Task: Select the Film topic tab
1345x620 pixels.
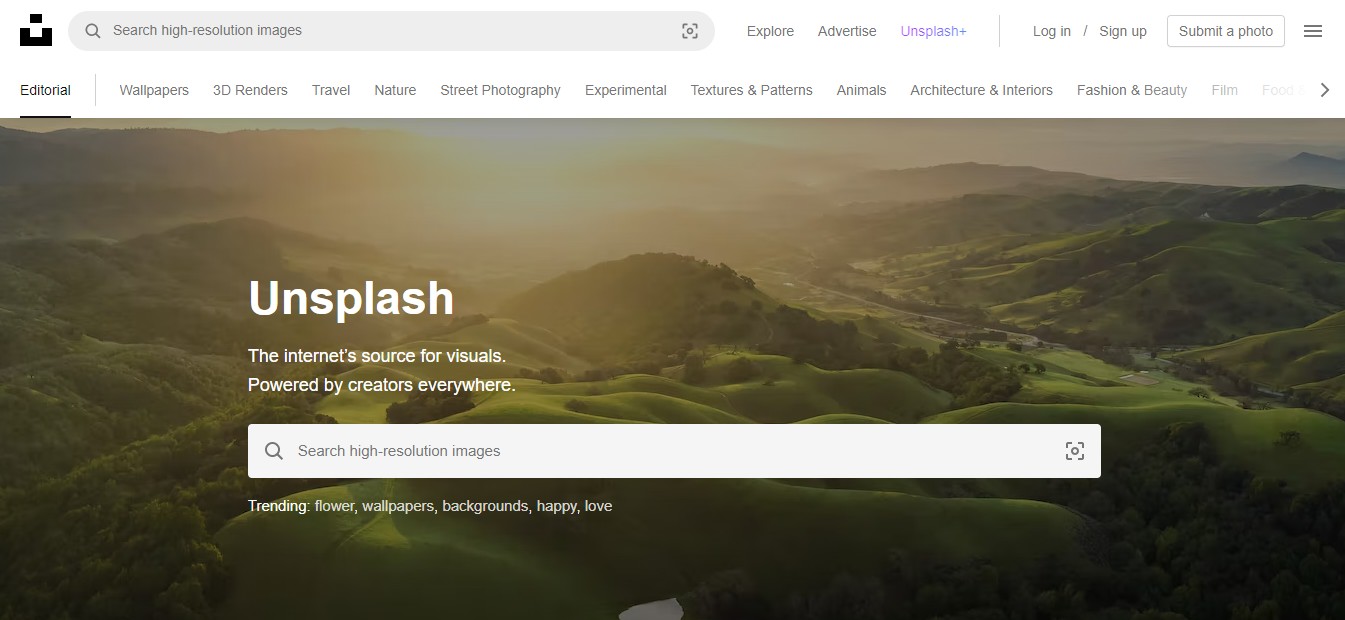Action: 1224,90
